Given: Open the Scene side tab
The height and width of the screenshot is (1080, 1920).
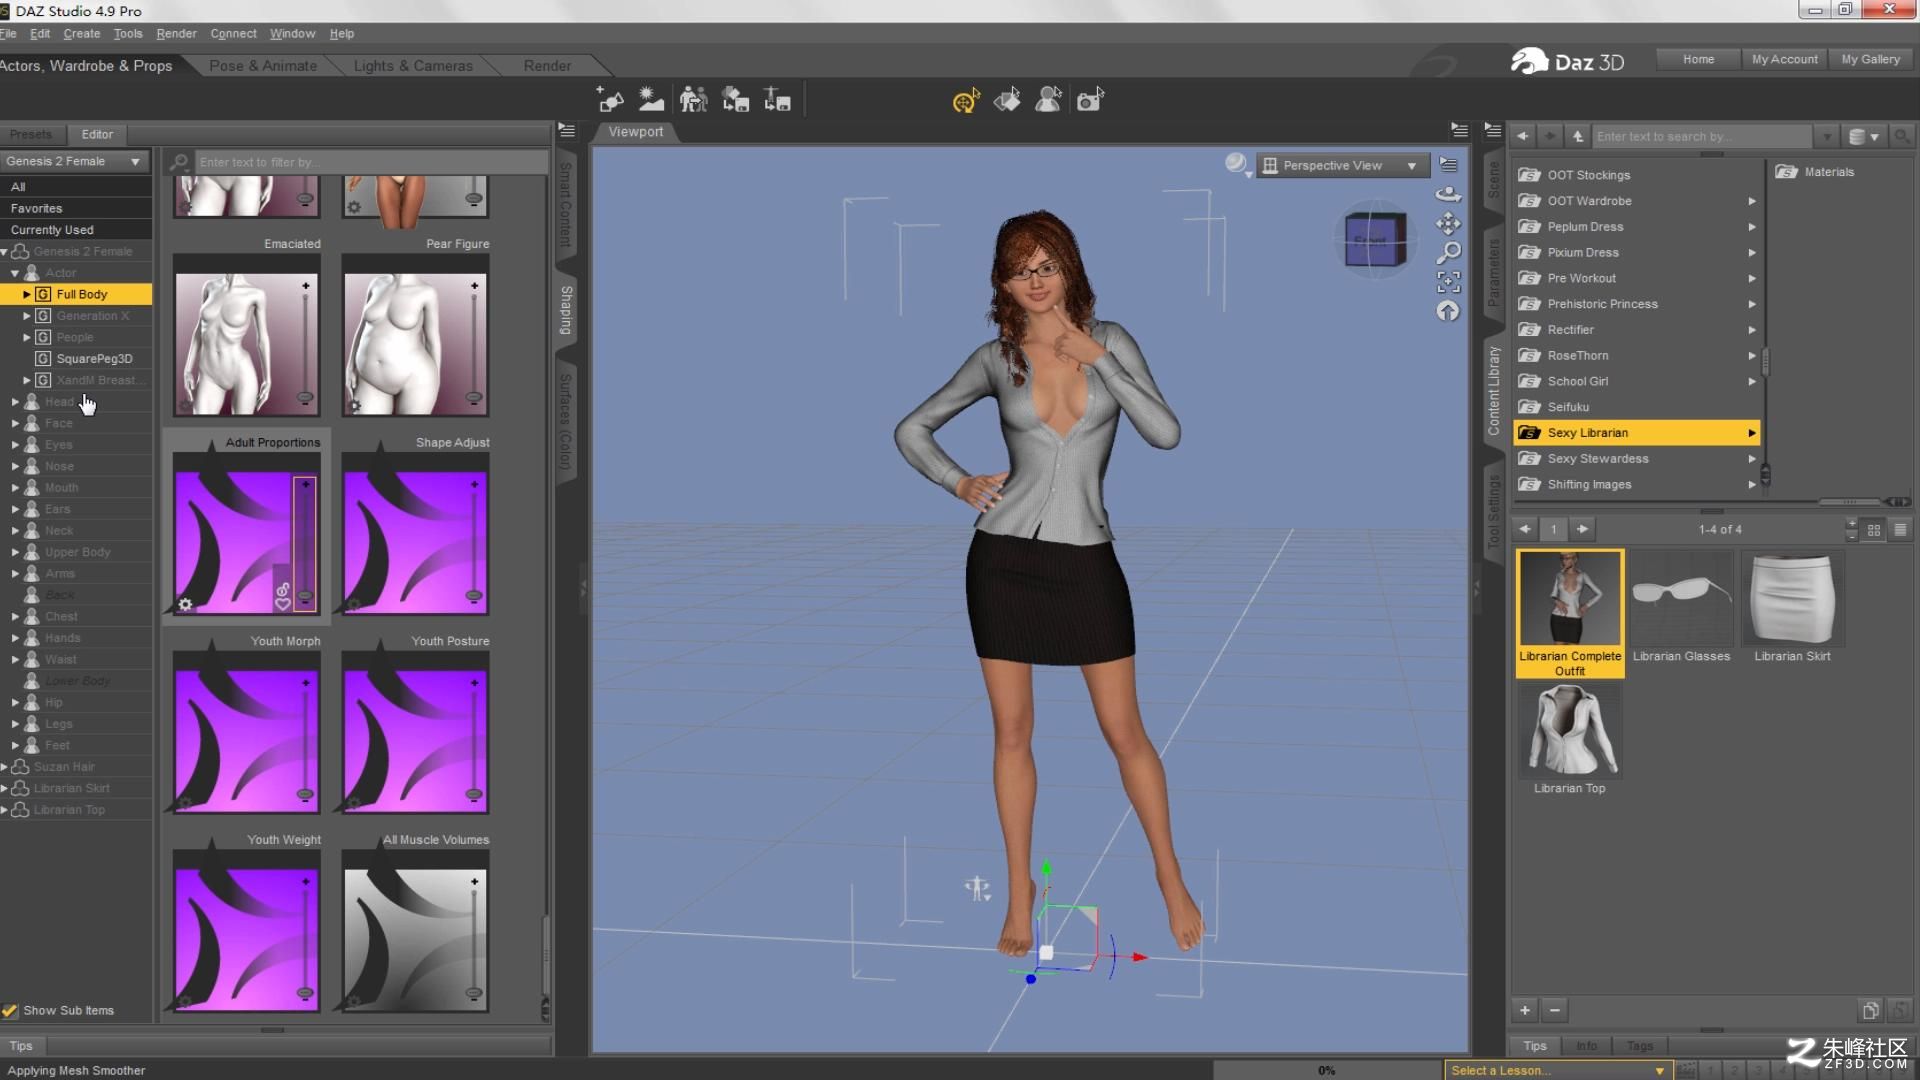Looking at the screenshot, I should (x=1493, y=180).
